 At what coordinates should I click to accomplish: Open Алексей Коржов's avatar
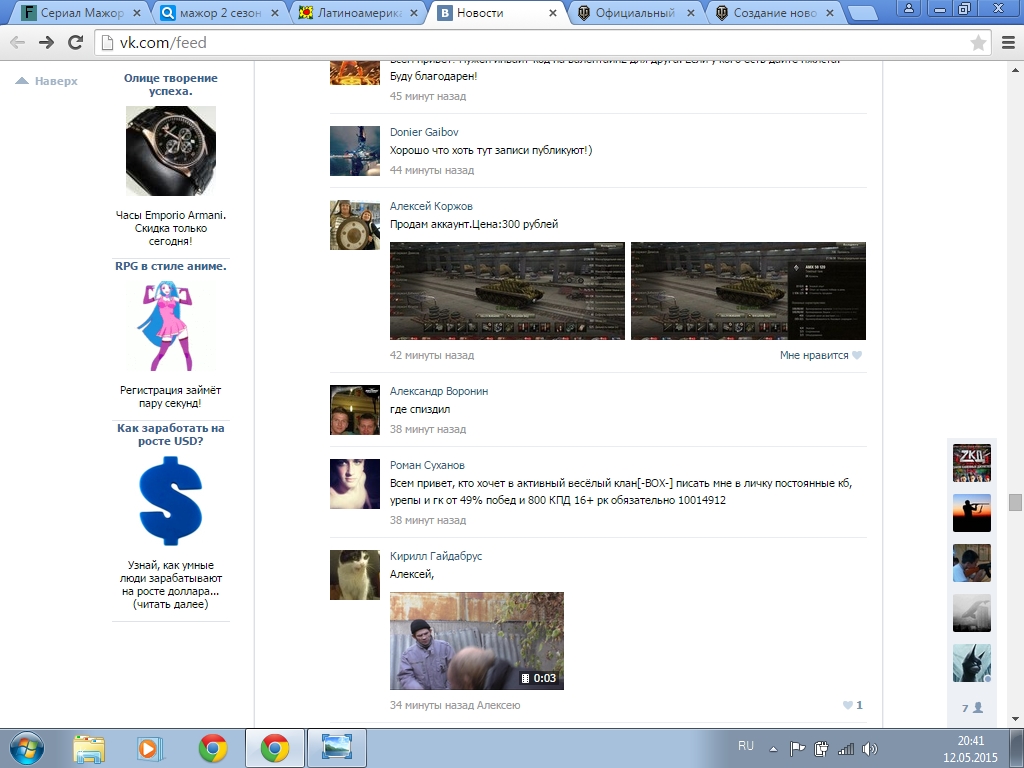pos(355,225)
